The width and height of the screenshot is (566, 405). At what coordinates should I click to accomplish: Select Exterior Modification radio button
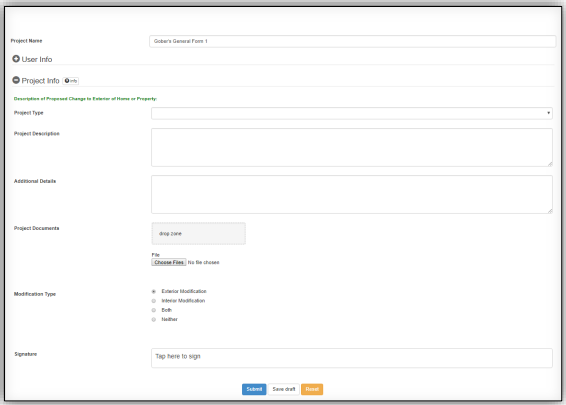click(x=154, y=291)
